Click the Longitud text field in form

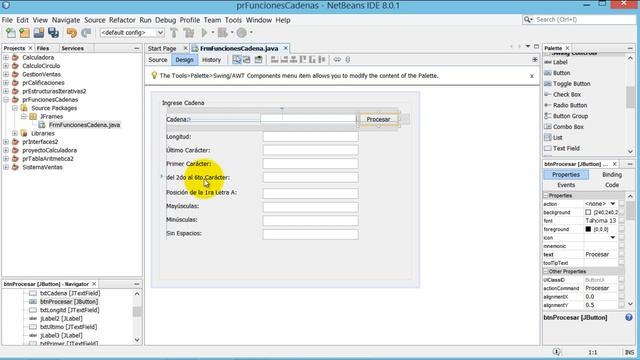click(310, 137)
